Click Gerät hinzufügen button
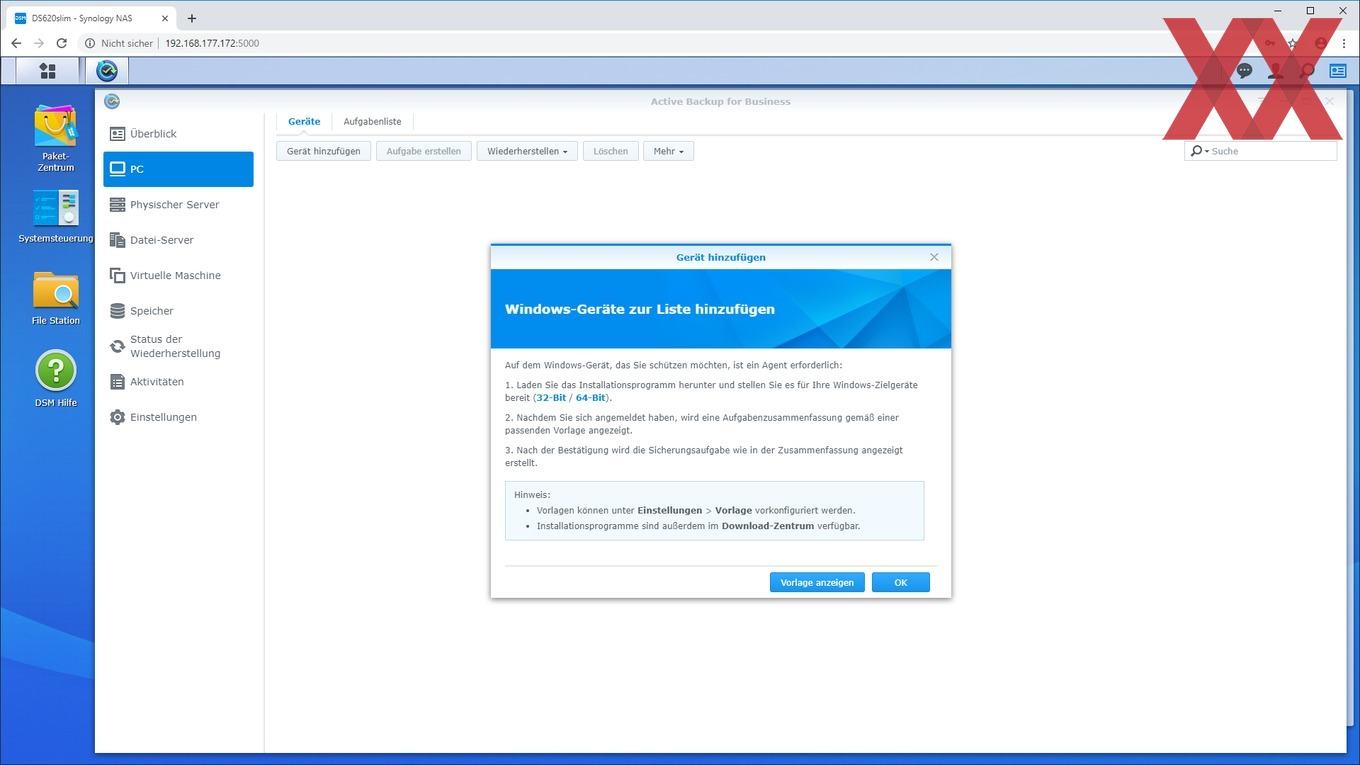The image size is (1360, 765). (324, 151)
